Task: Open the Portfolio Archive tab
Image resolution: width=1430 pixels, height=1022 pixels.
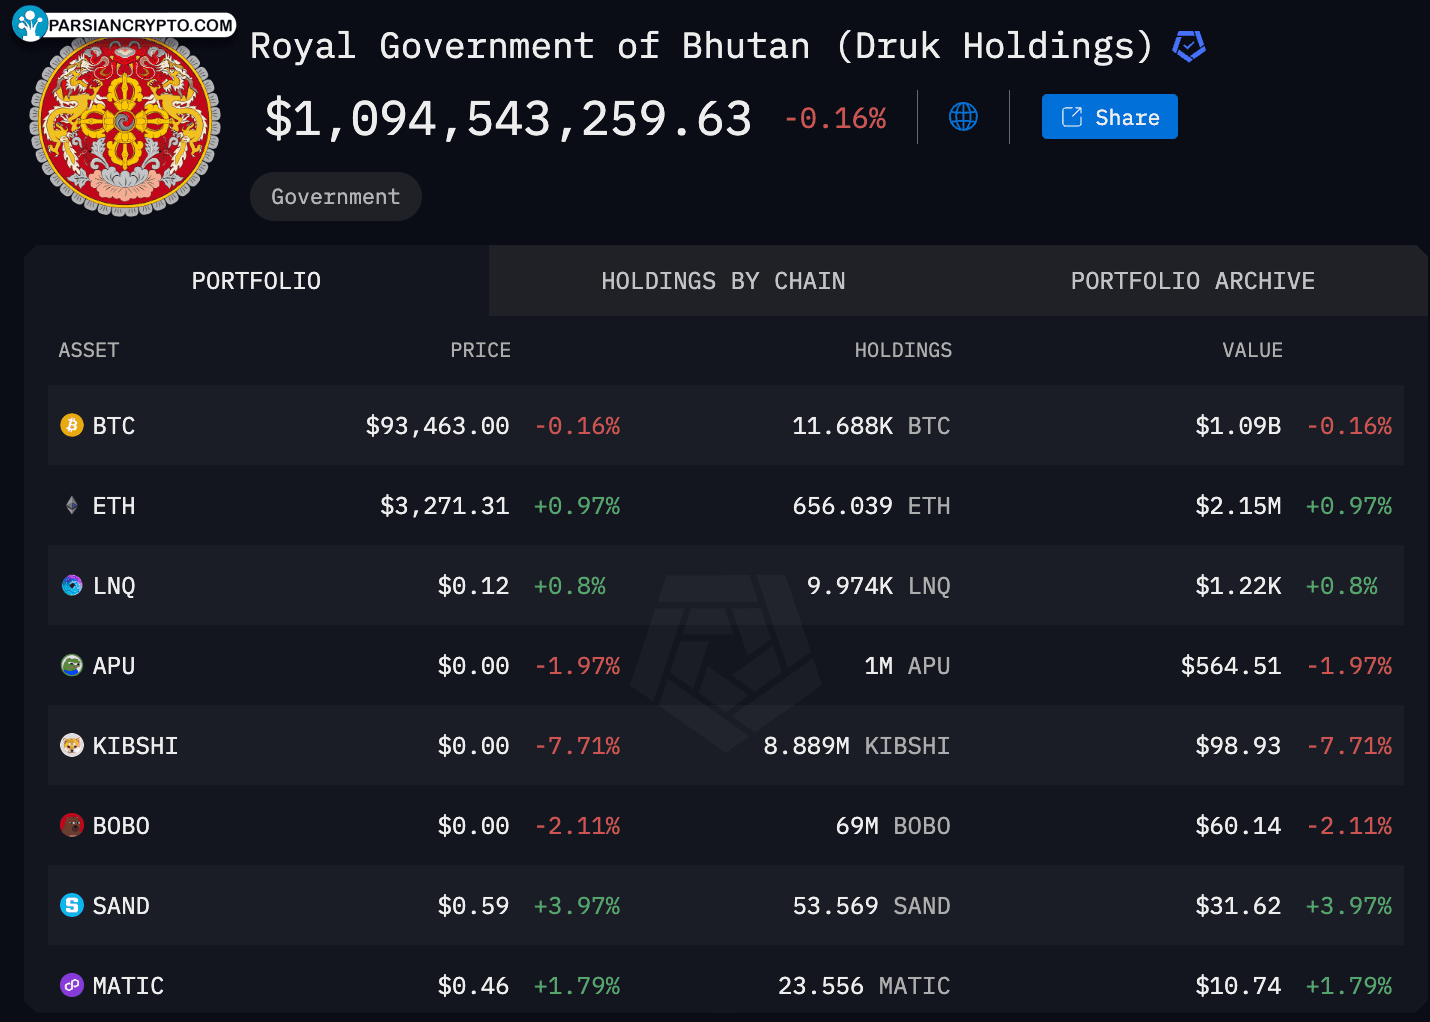Action: click(x=1193, y=281)
